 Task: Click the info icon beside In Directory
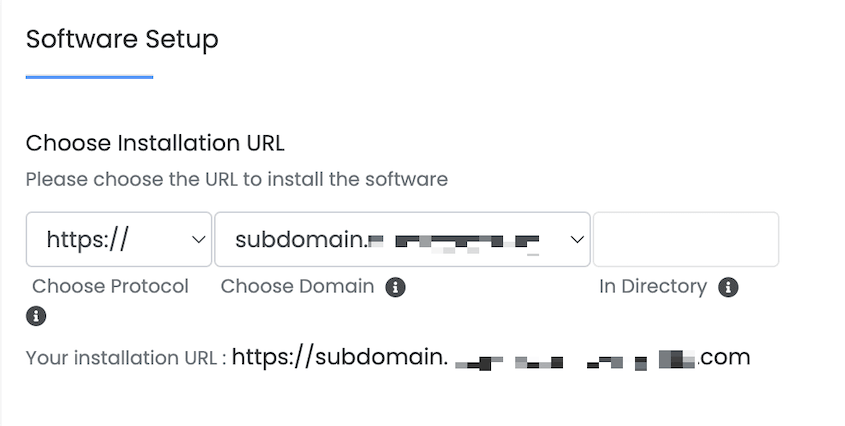(x=728, y=287)
